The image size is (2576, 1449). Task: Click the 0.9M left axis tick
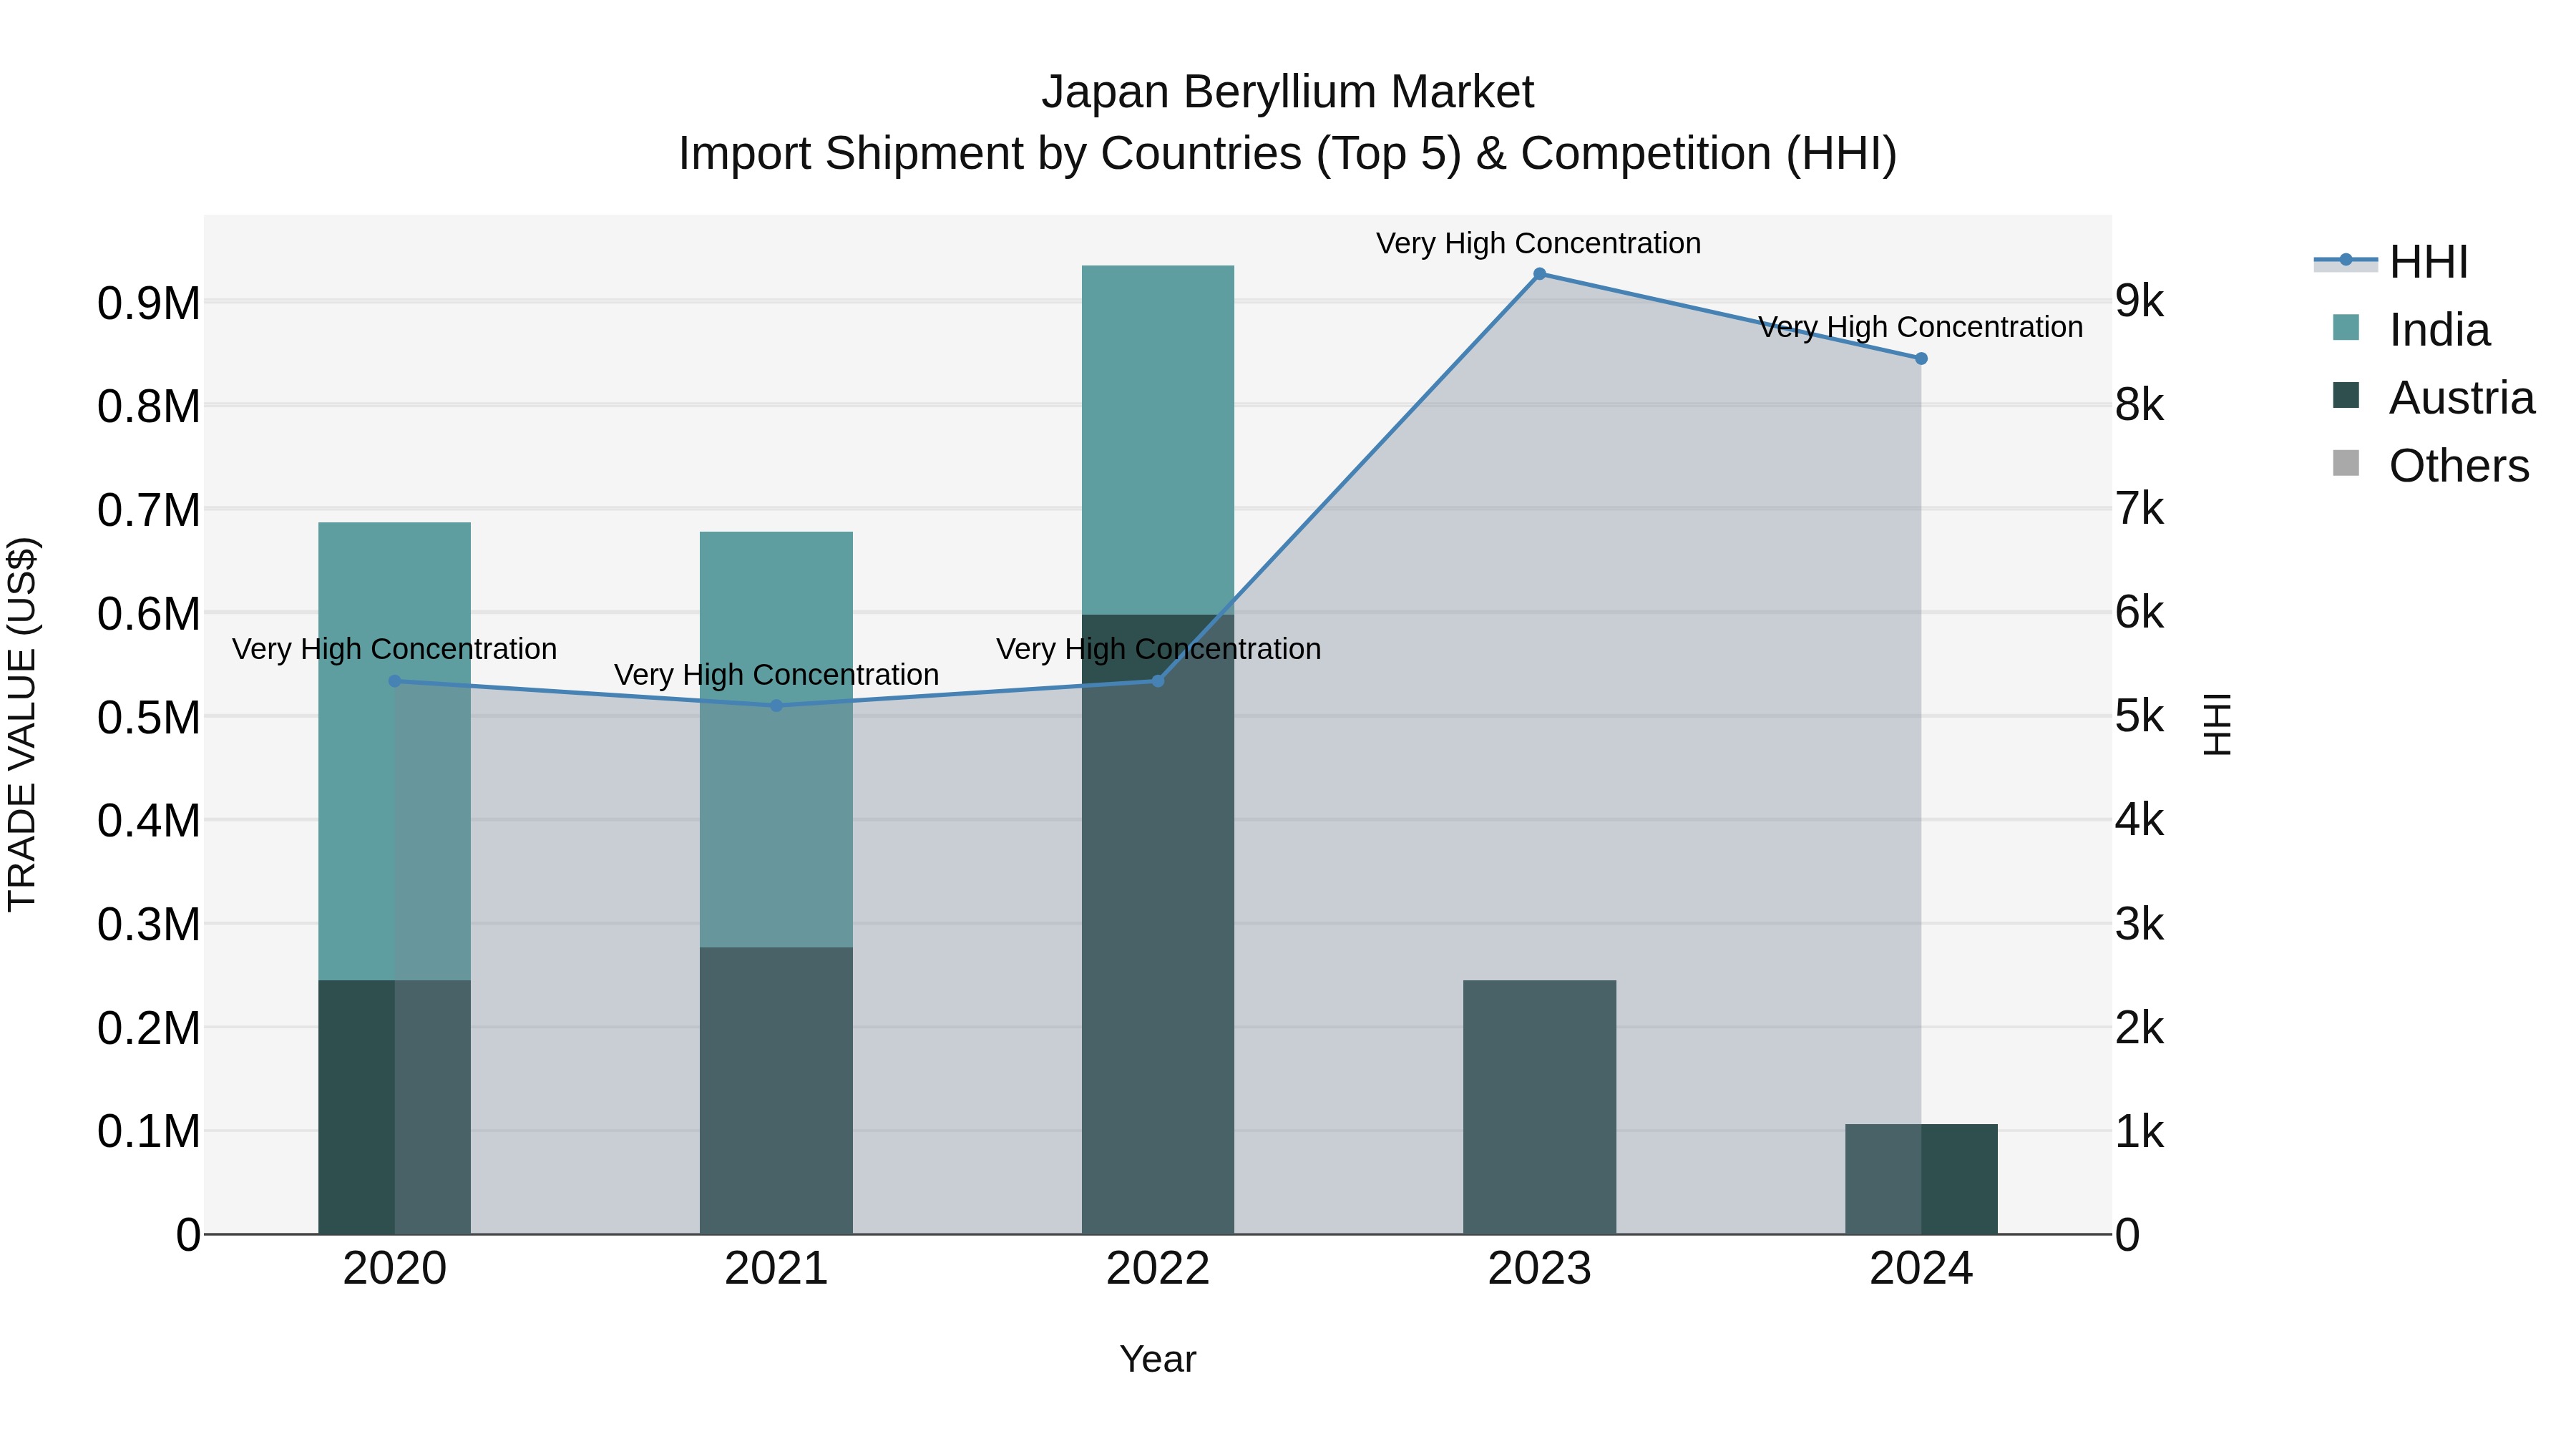click(x=149, y=303)
